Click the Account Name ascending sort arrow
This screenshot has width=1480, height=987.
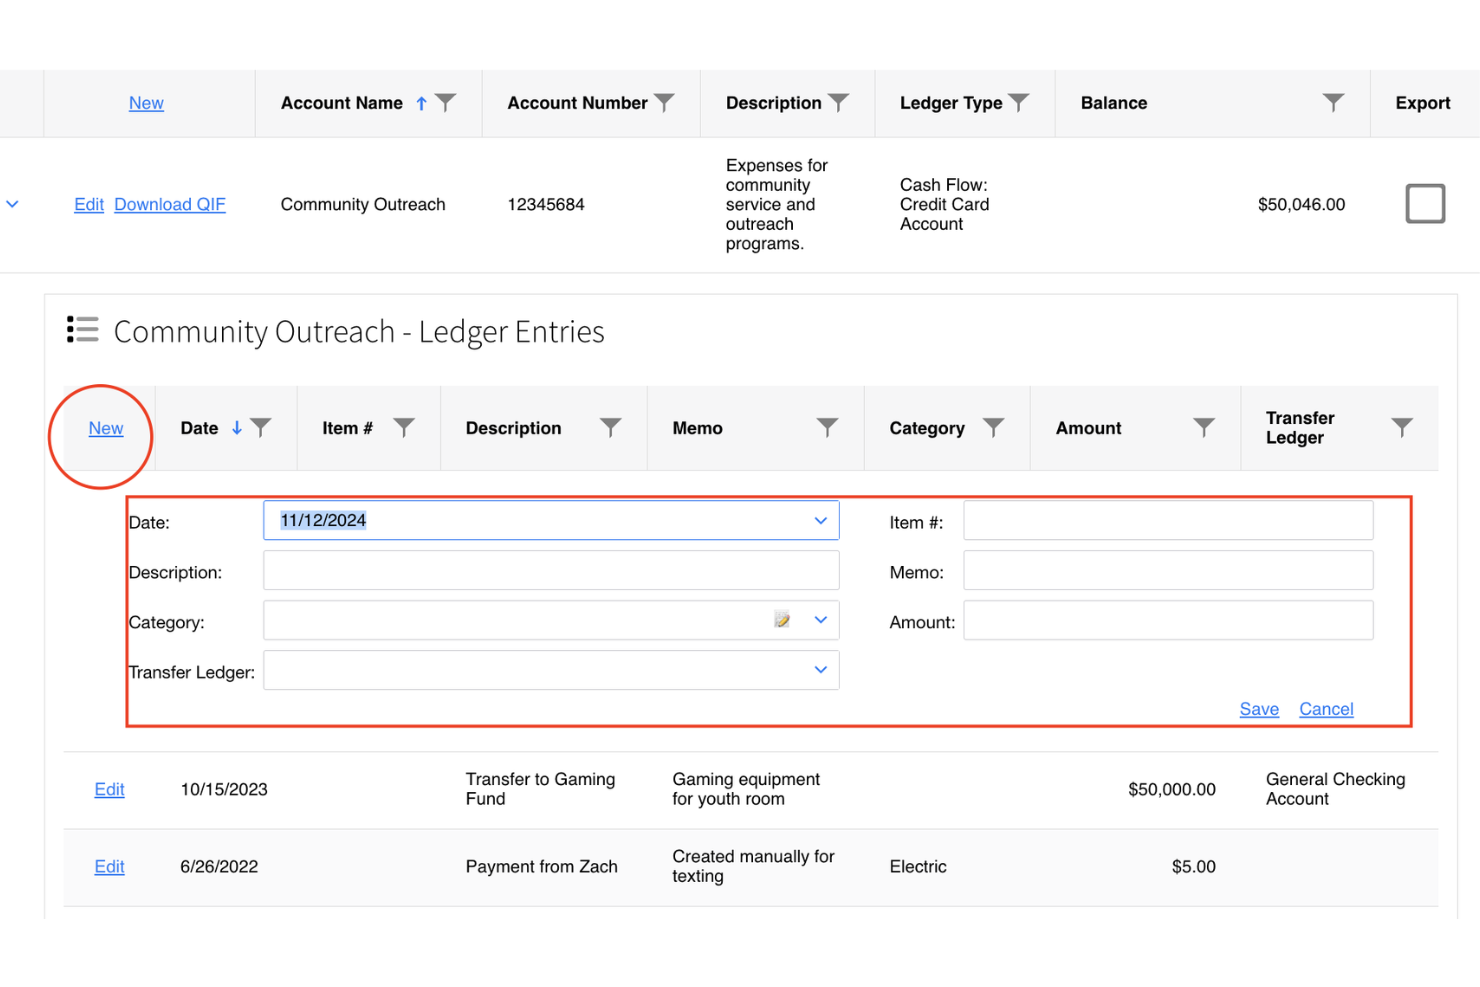(421, 102)
